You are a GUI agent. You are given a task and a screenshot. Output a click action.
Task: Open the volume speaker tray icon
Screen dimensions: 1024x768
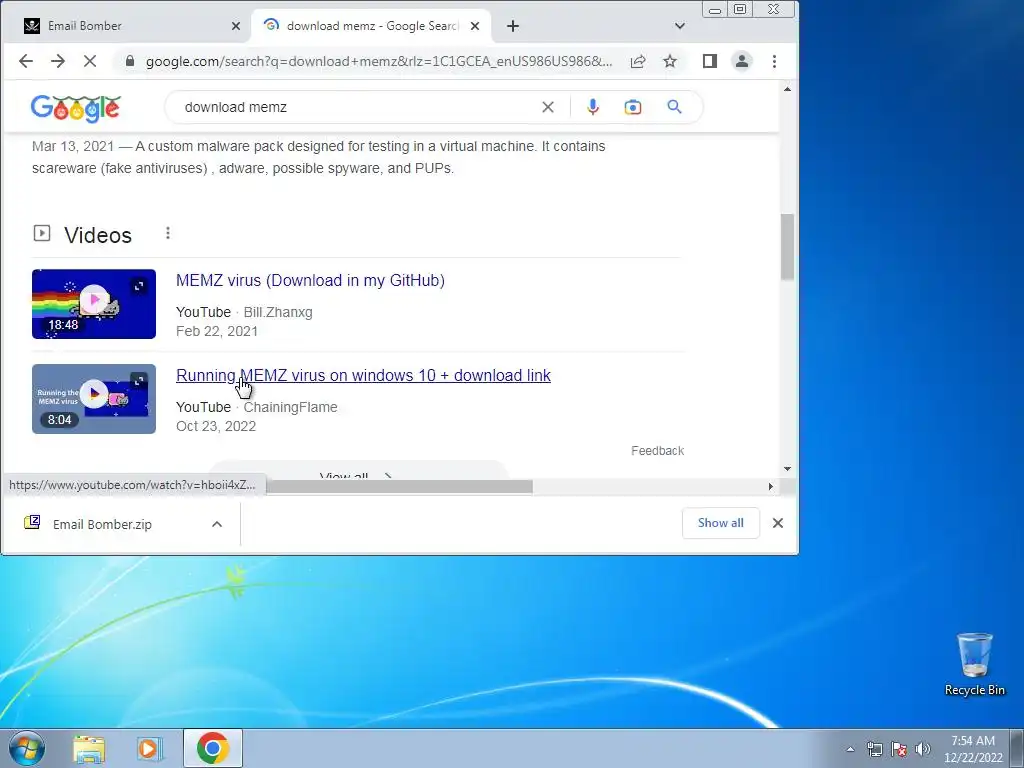(923, 749)
